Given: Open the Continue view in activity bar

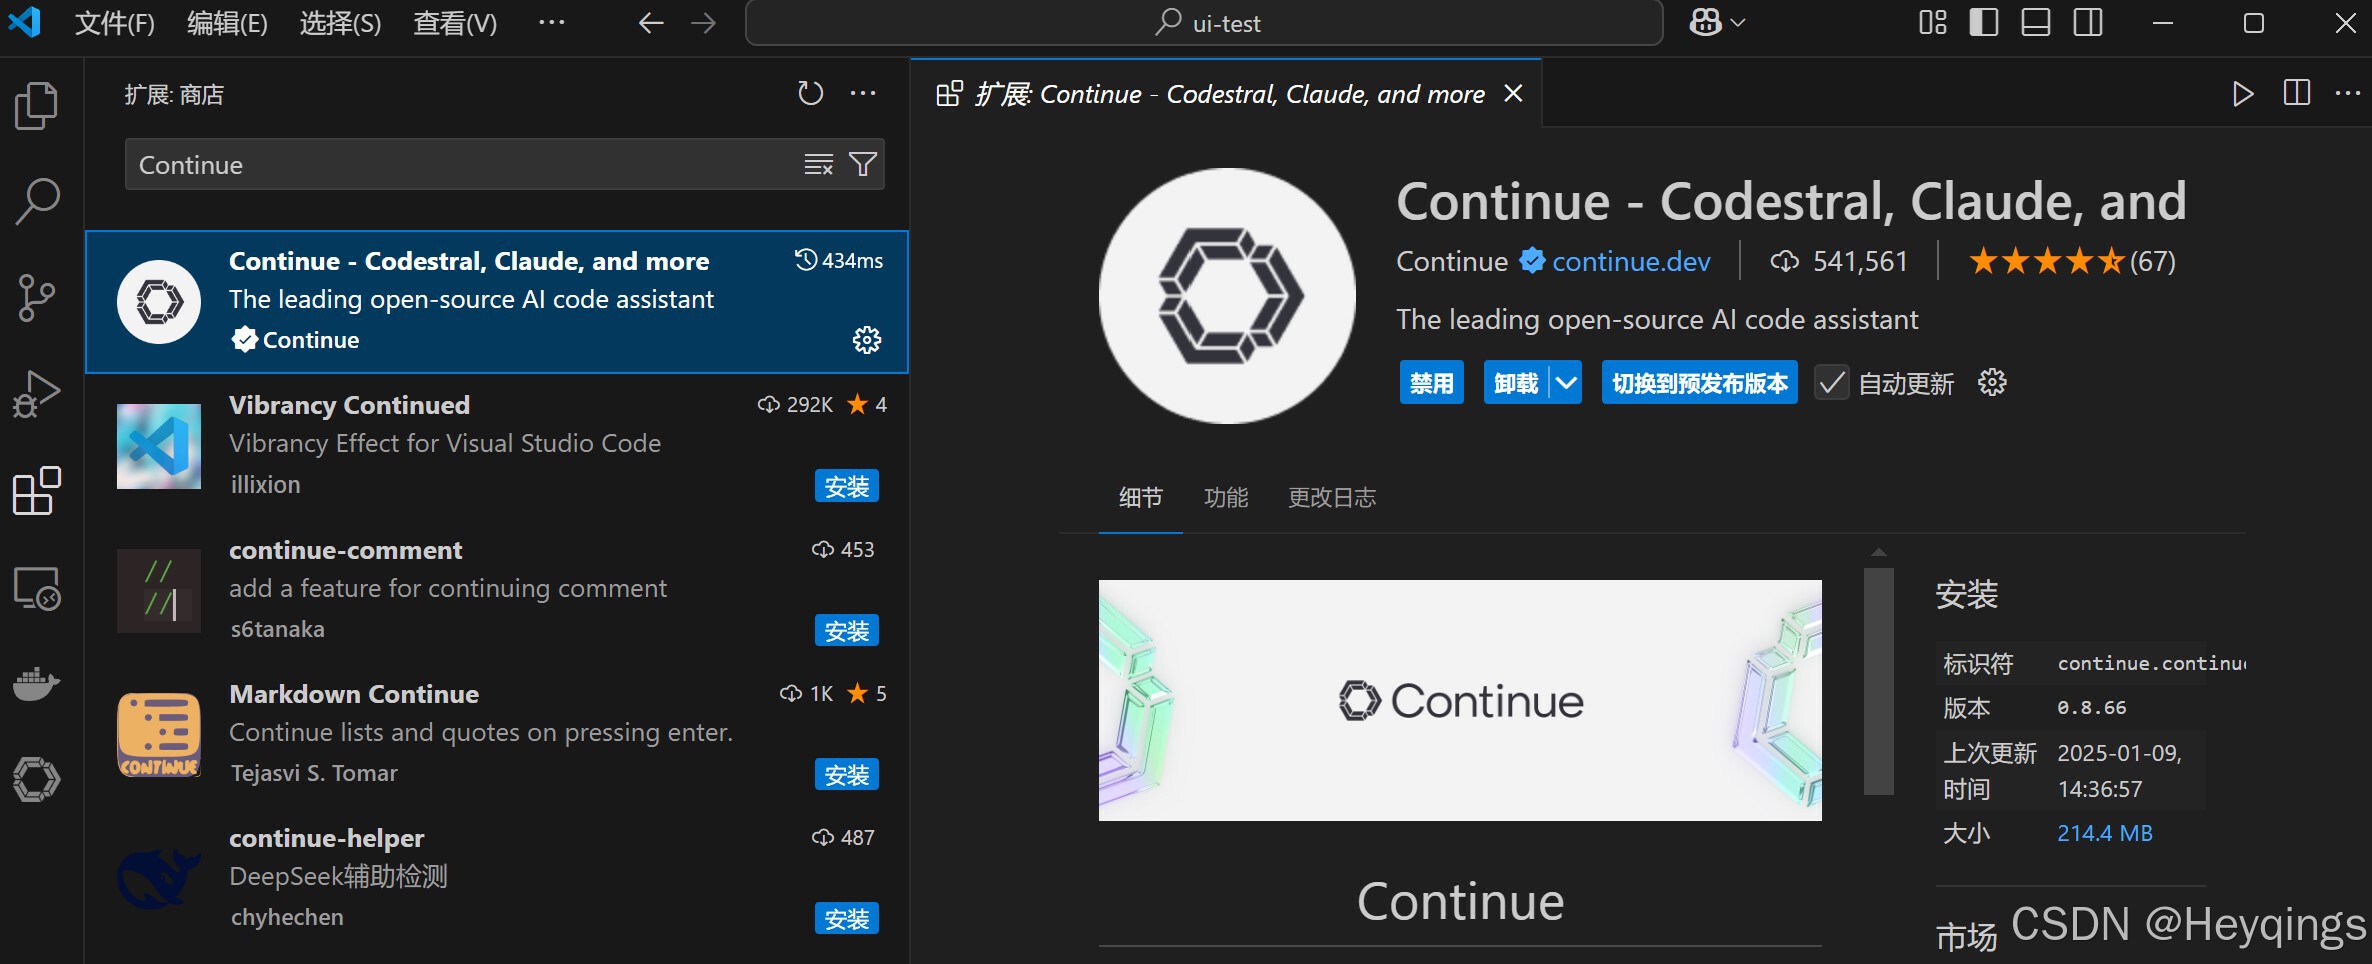Looking at the screenshot, I should 37,779.
